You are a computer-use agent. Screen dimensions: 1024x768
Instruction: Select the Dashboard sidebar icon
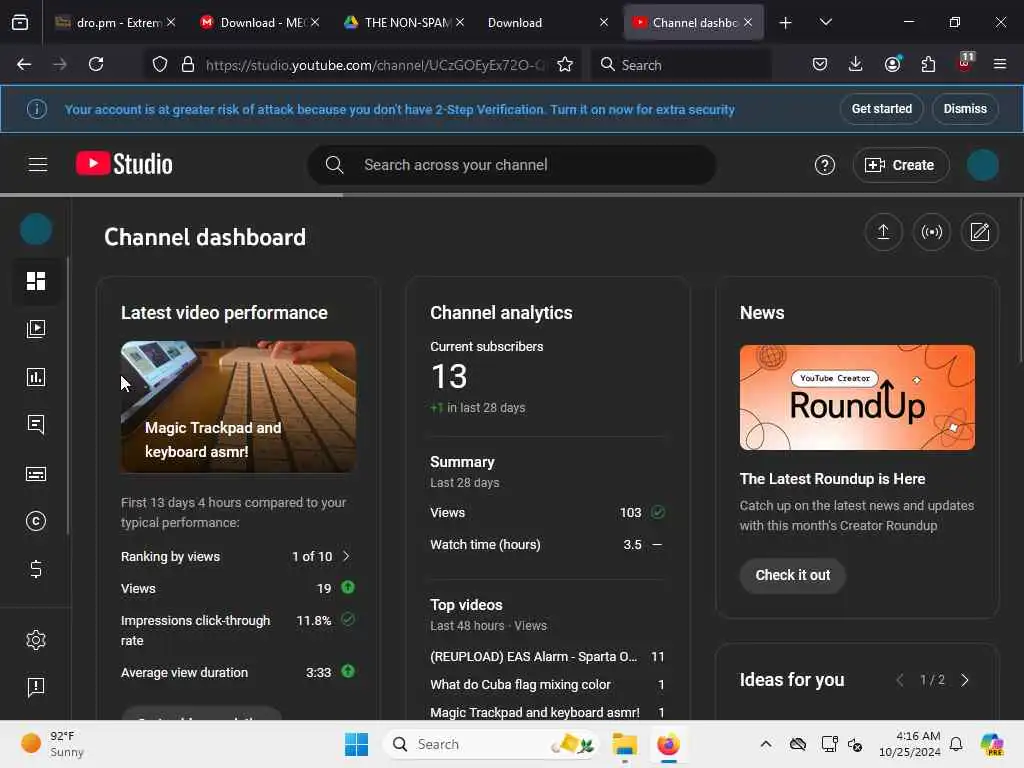coord(36,281)
